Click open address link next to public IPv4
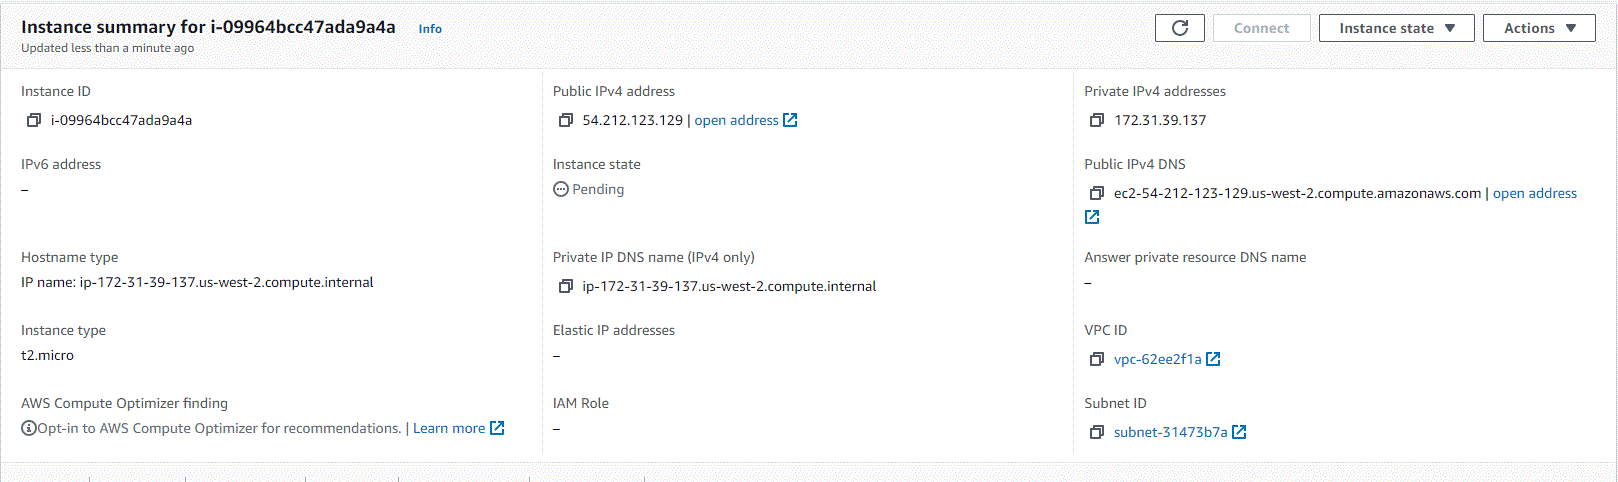 coord(737,120)
